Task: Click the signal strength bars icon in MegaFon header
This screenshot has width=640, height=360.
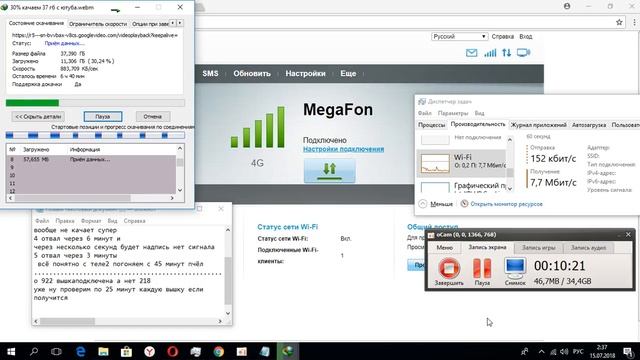Action: 490,53
